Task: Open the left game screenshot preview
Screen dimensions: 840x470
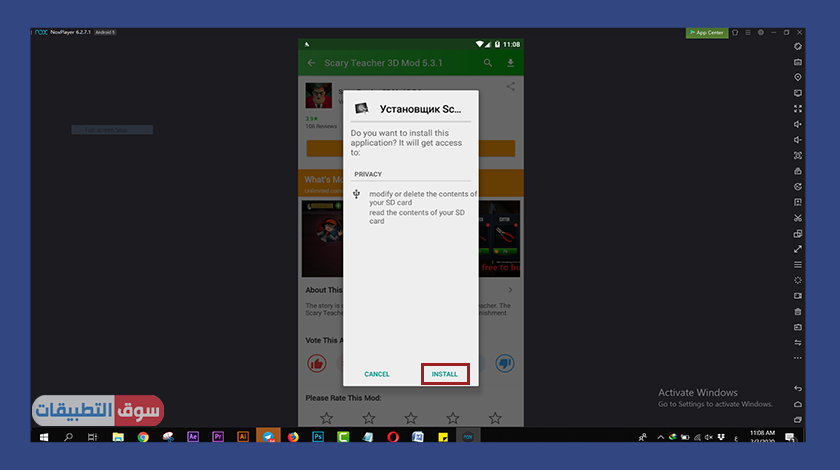Action: point(322,239)
